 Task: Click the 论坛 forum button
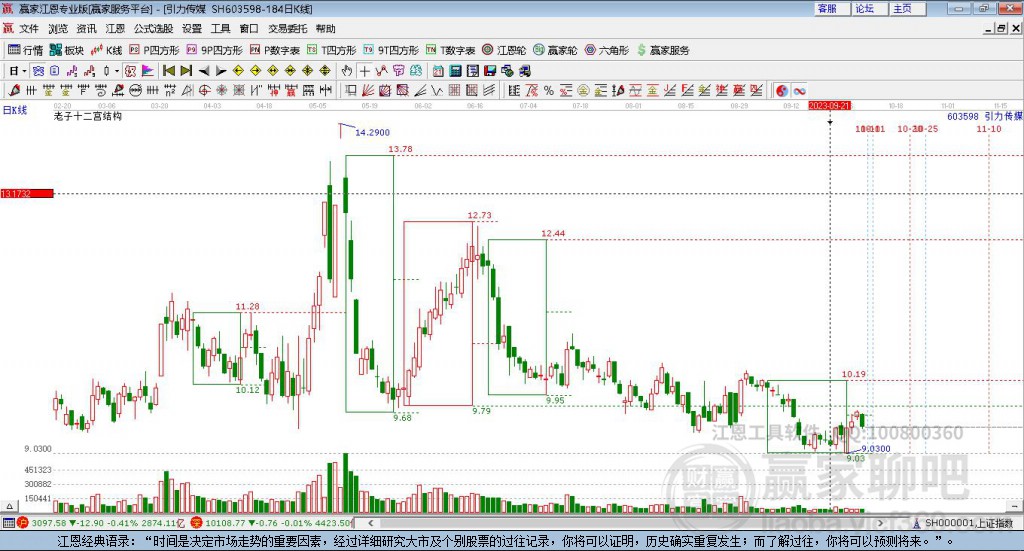tap(870, 8)
